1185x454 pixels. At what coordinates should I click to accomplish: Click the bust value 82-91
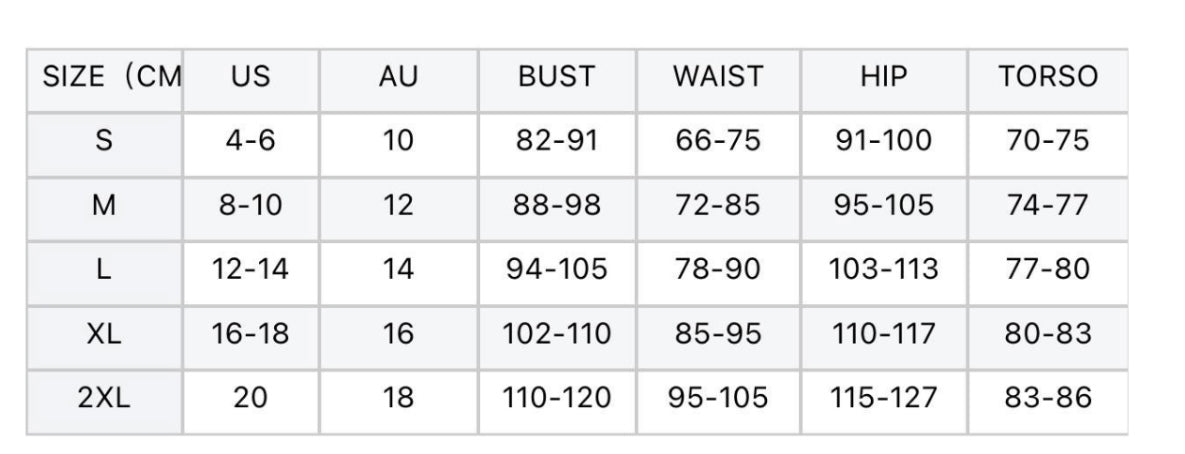pyautogui.click(x=557, y=141)
